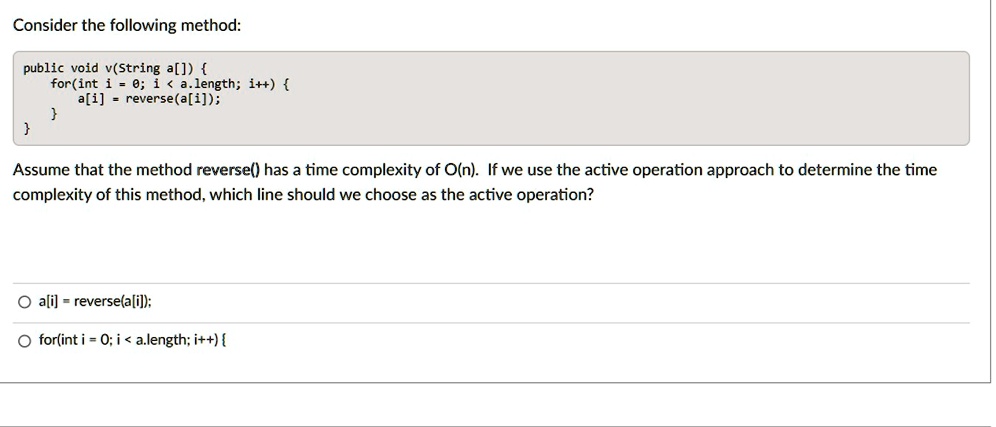Click the method's final closing brace
Screen dimensions: 996x427
pos(28,130)
